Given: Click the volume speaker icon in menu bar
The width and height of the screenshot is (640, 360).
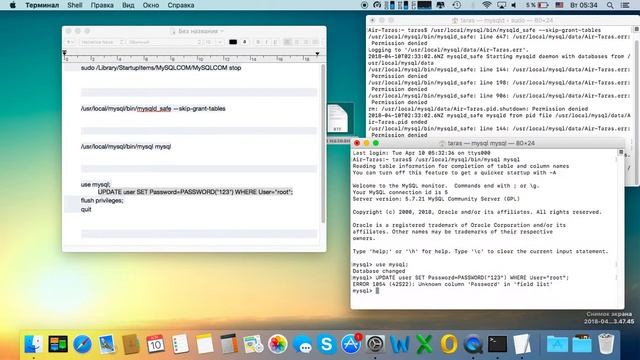Looking at the screenshot, I should [x=514, y=5].
